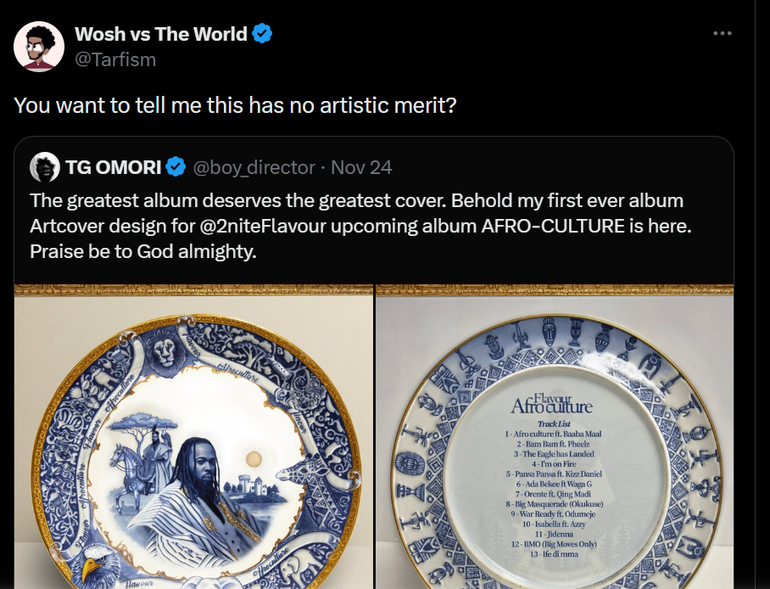
Task: Click the verified badge next to TG OMORI
Action: coord(175,166)
